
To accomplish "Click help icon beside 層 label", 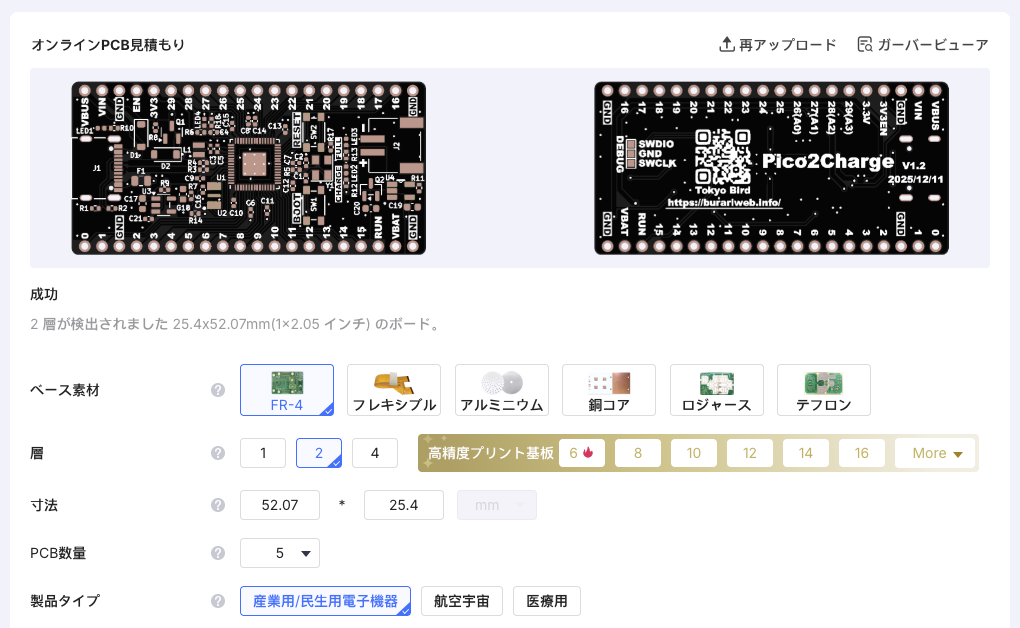I will coord(218,453).
